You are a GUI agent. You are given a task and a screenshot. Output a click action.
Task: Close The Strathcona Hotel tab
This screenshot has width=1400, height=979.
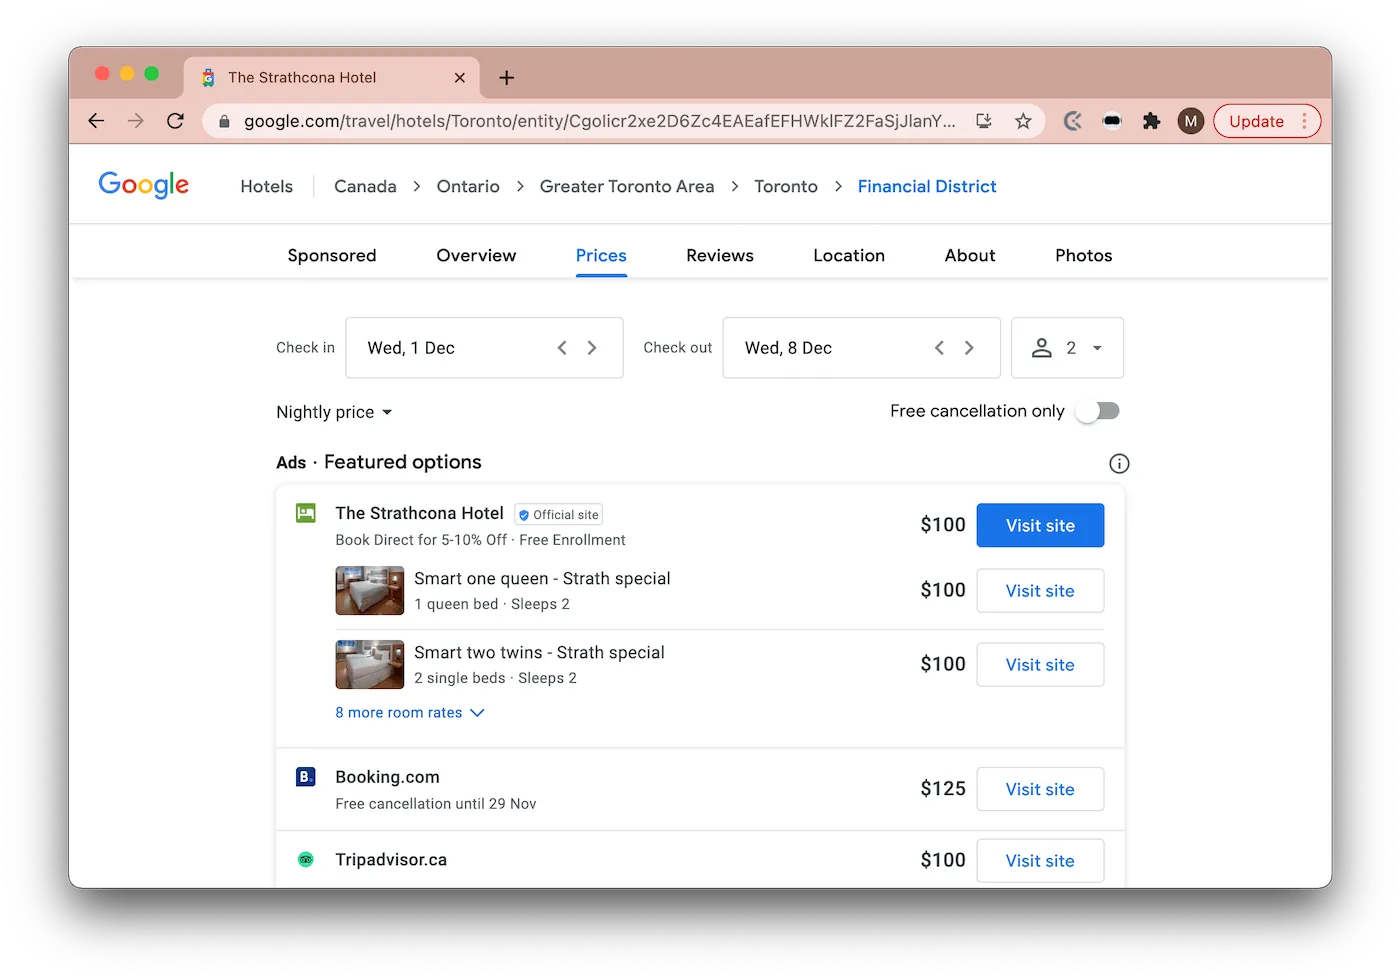pos(460,77)
